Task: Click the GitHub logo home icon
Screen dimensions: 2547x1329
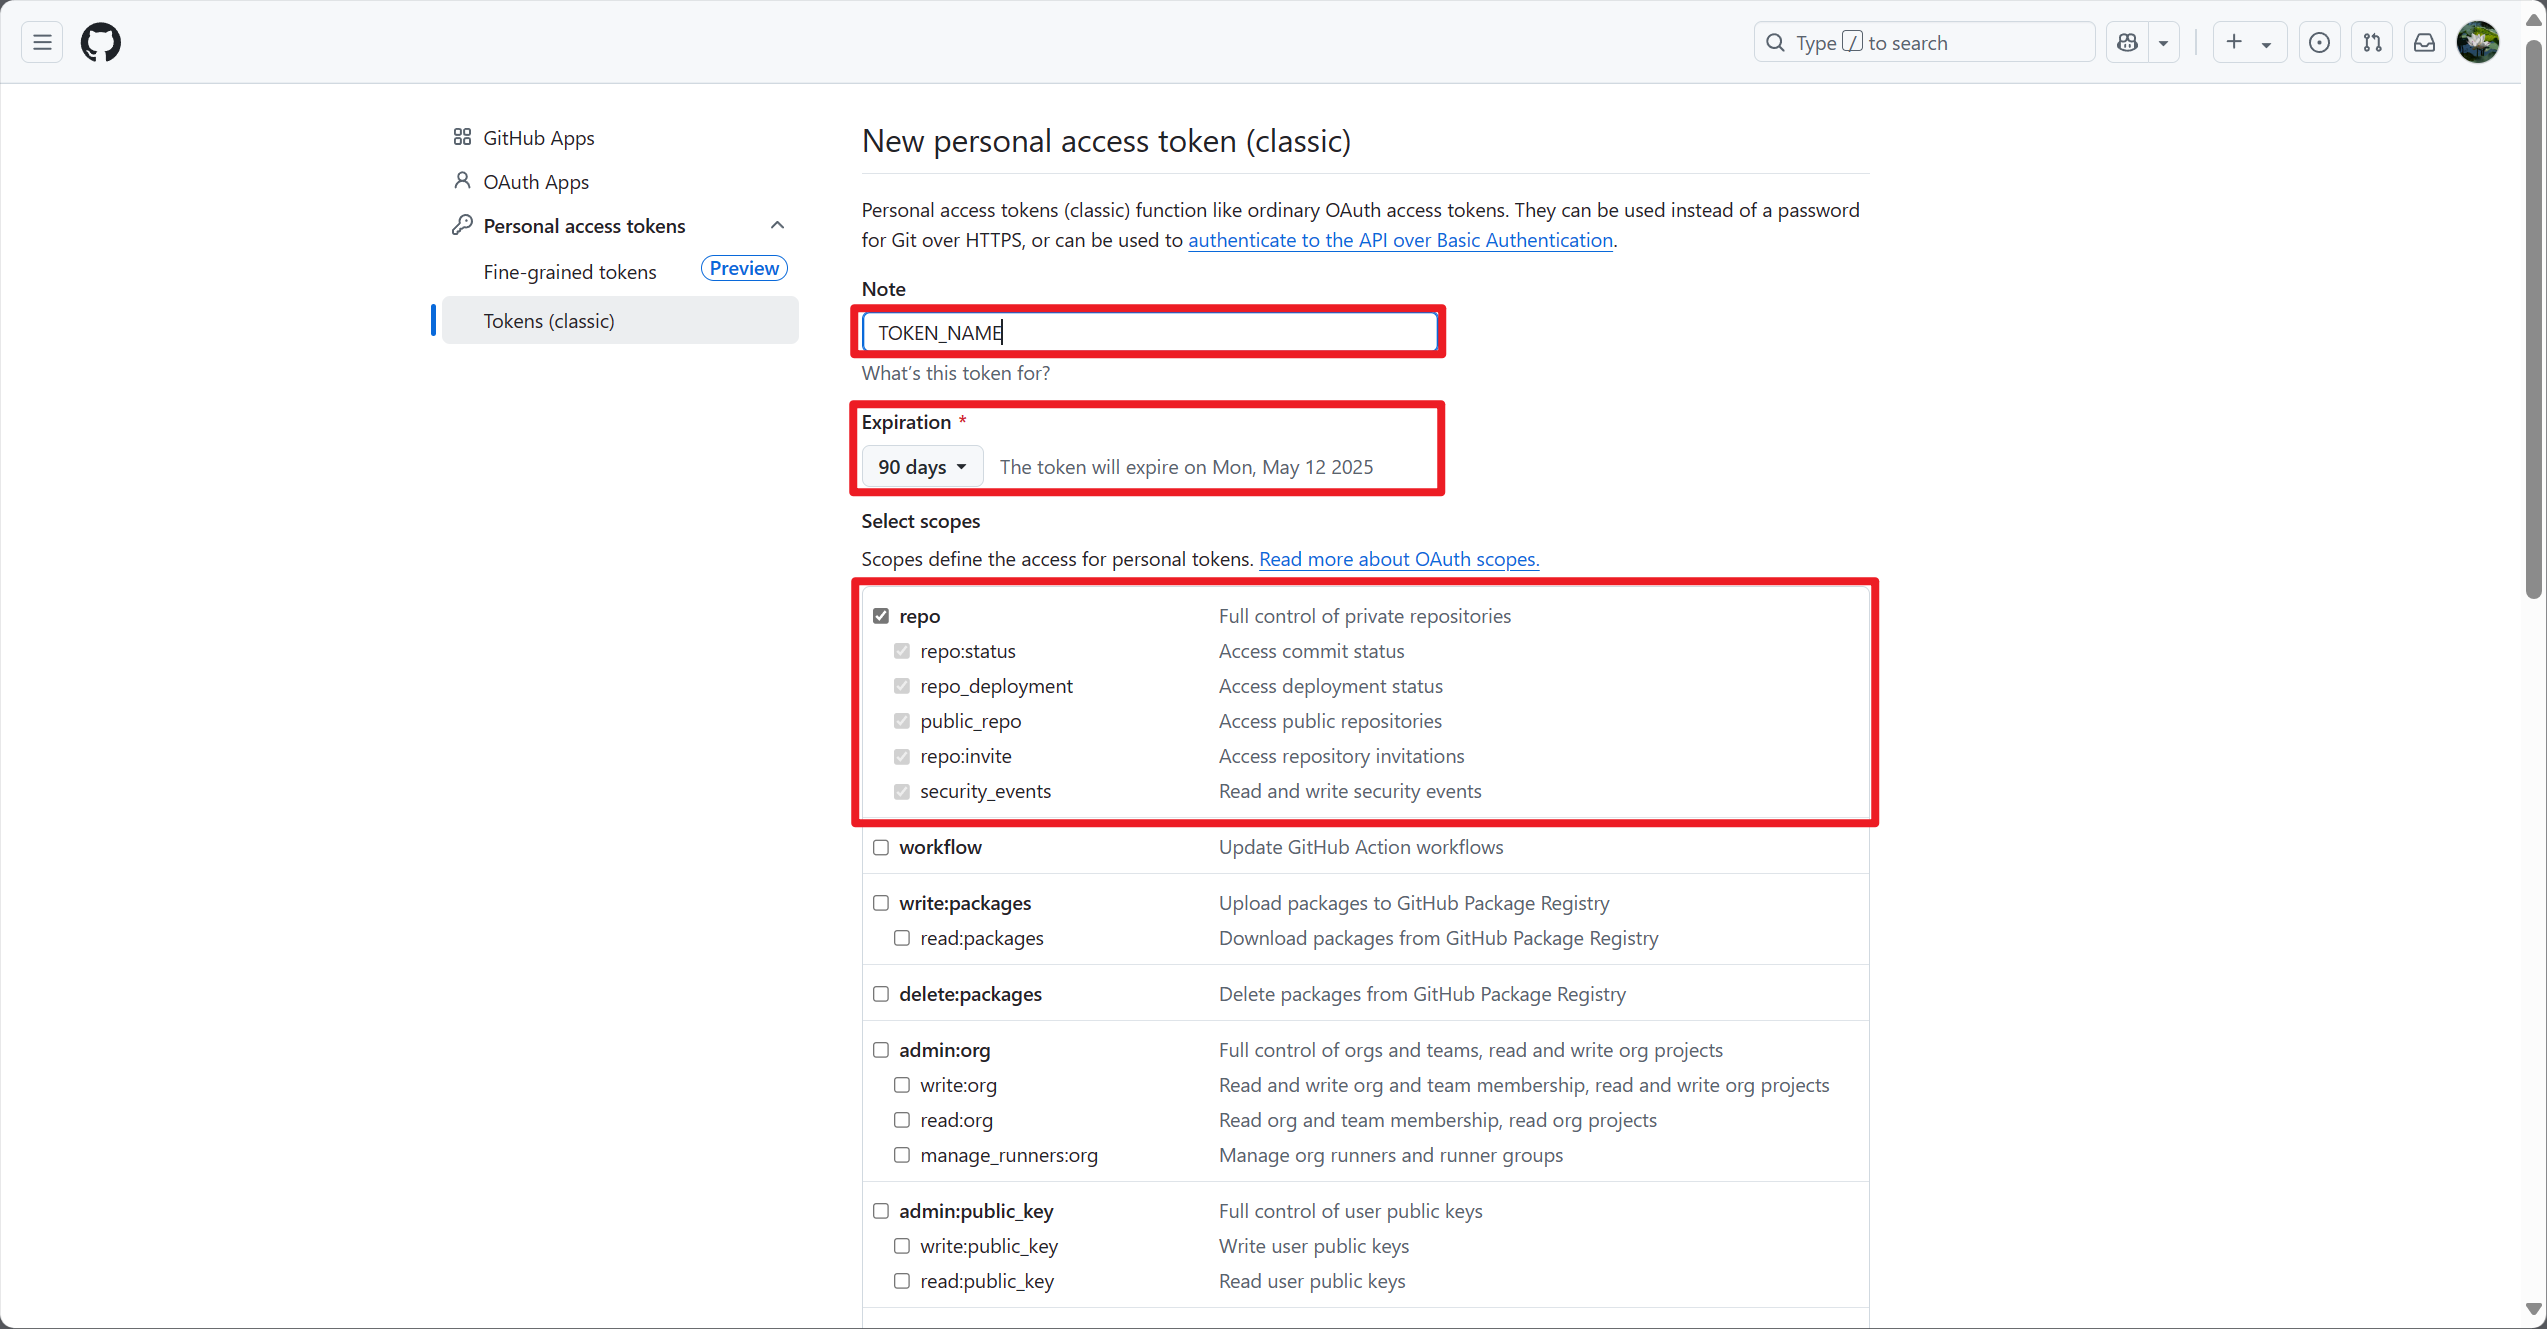Action: [x=101, y=42]
